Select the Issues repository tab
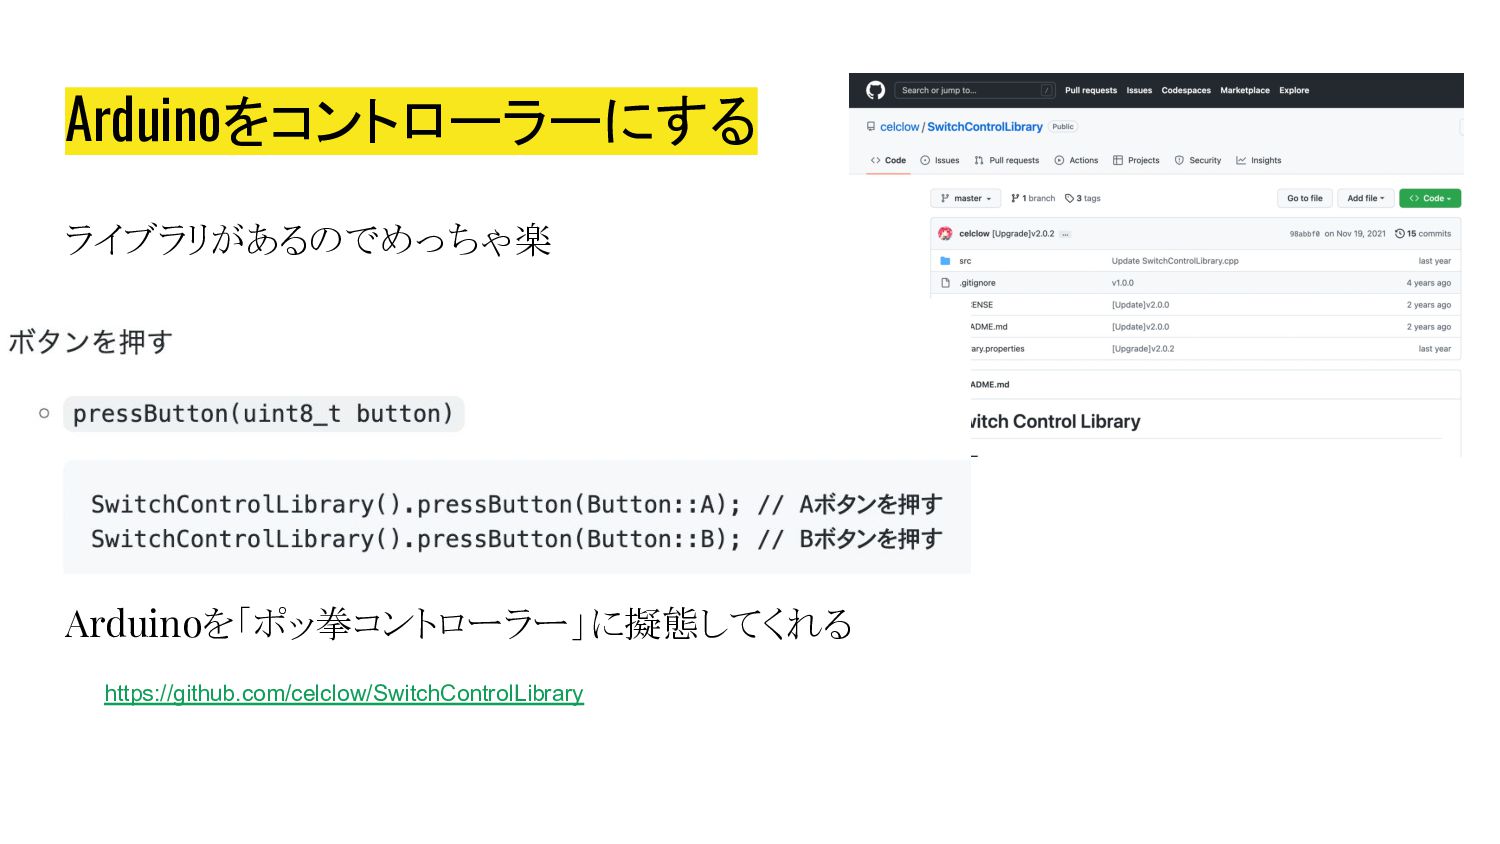 (940, 160)
